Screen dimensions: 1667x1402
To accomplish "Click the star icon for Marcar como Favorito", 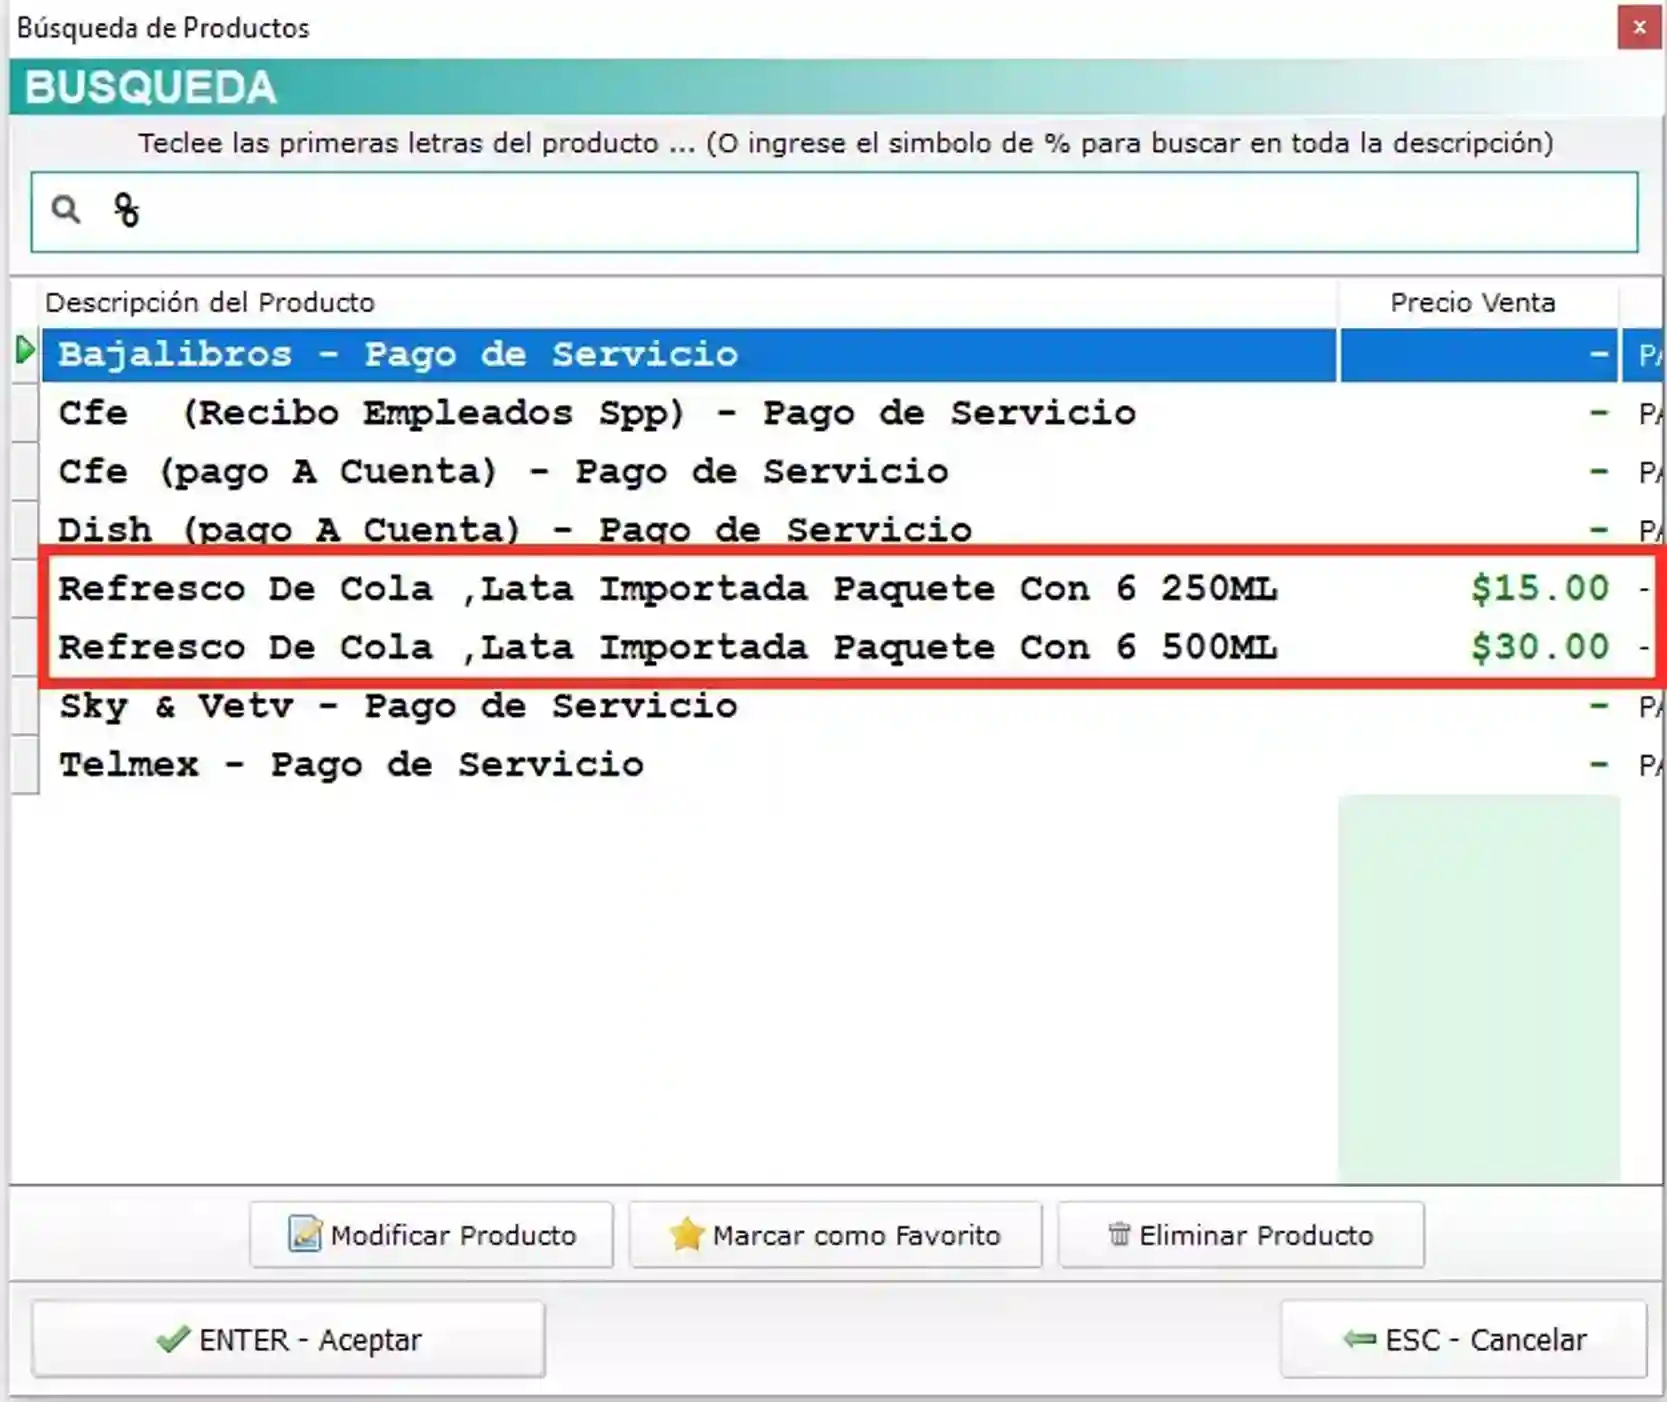I will point(687,1234).
